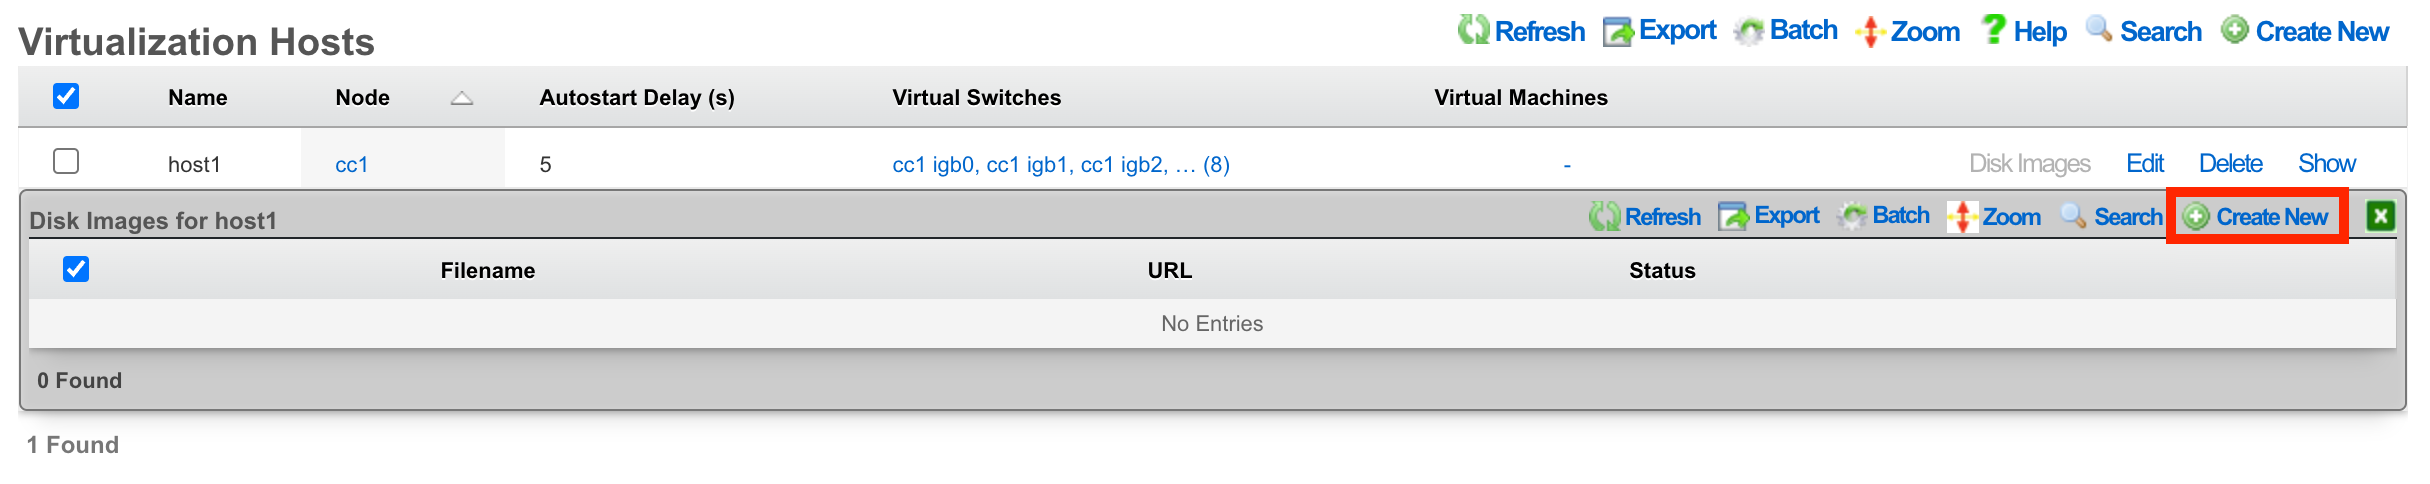
Task: Open the virtual switches list link for host1
Action: point(1060,165)
